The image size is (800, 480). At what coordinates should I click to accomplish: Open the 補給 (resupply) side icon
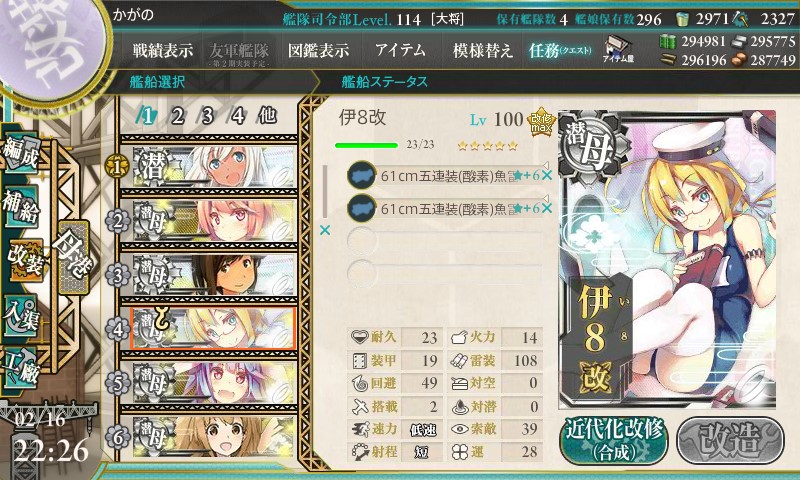[x=21, y=207]
